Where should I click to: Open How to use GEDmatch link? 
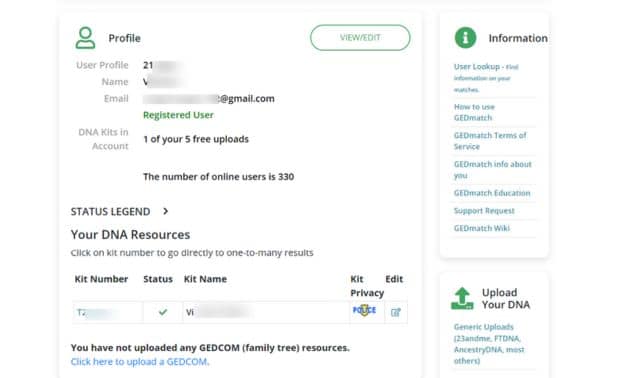pos(474,112)
